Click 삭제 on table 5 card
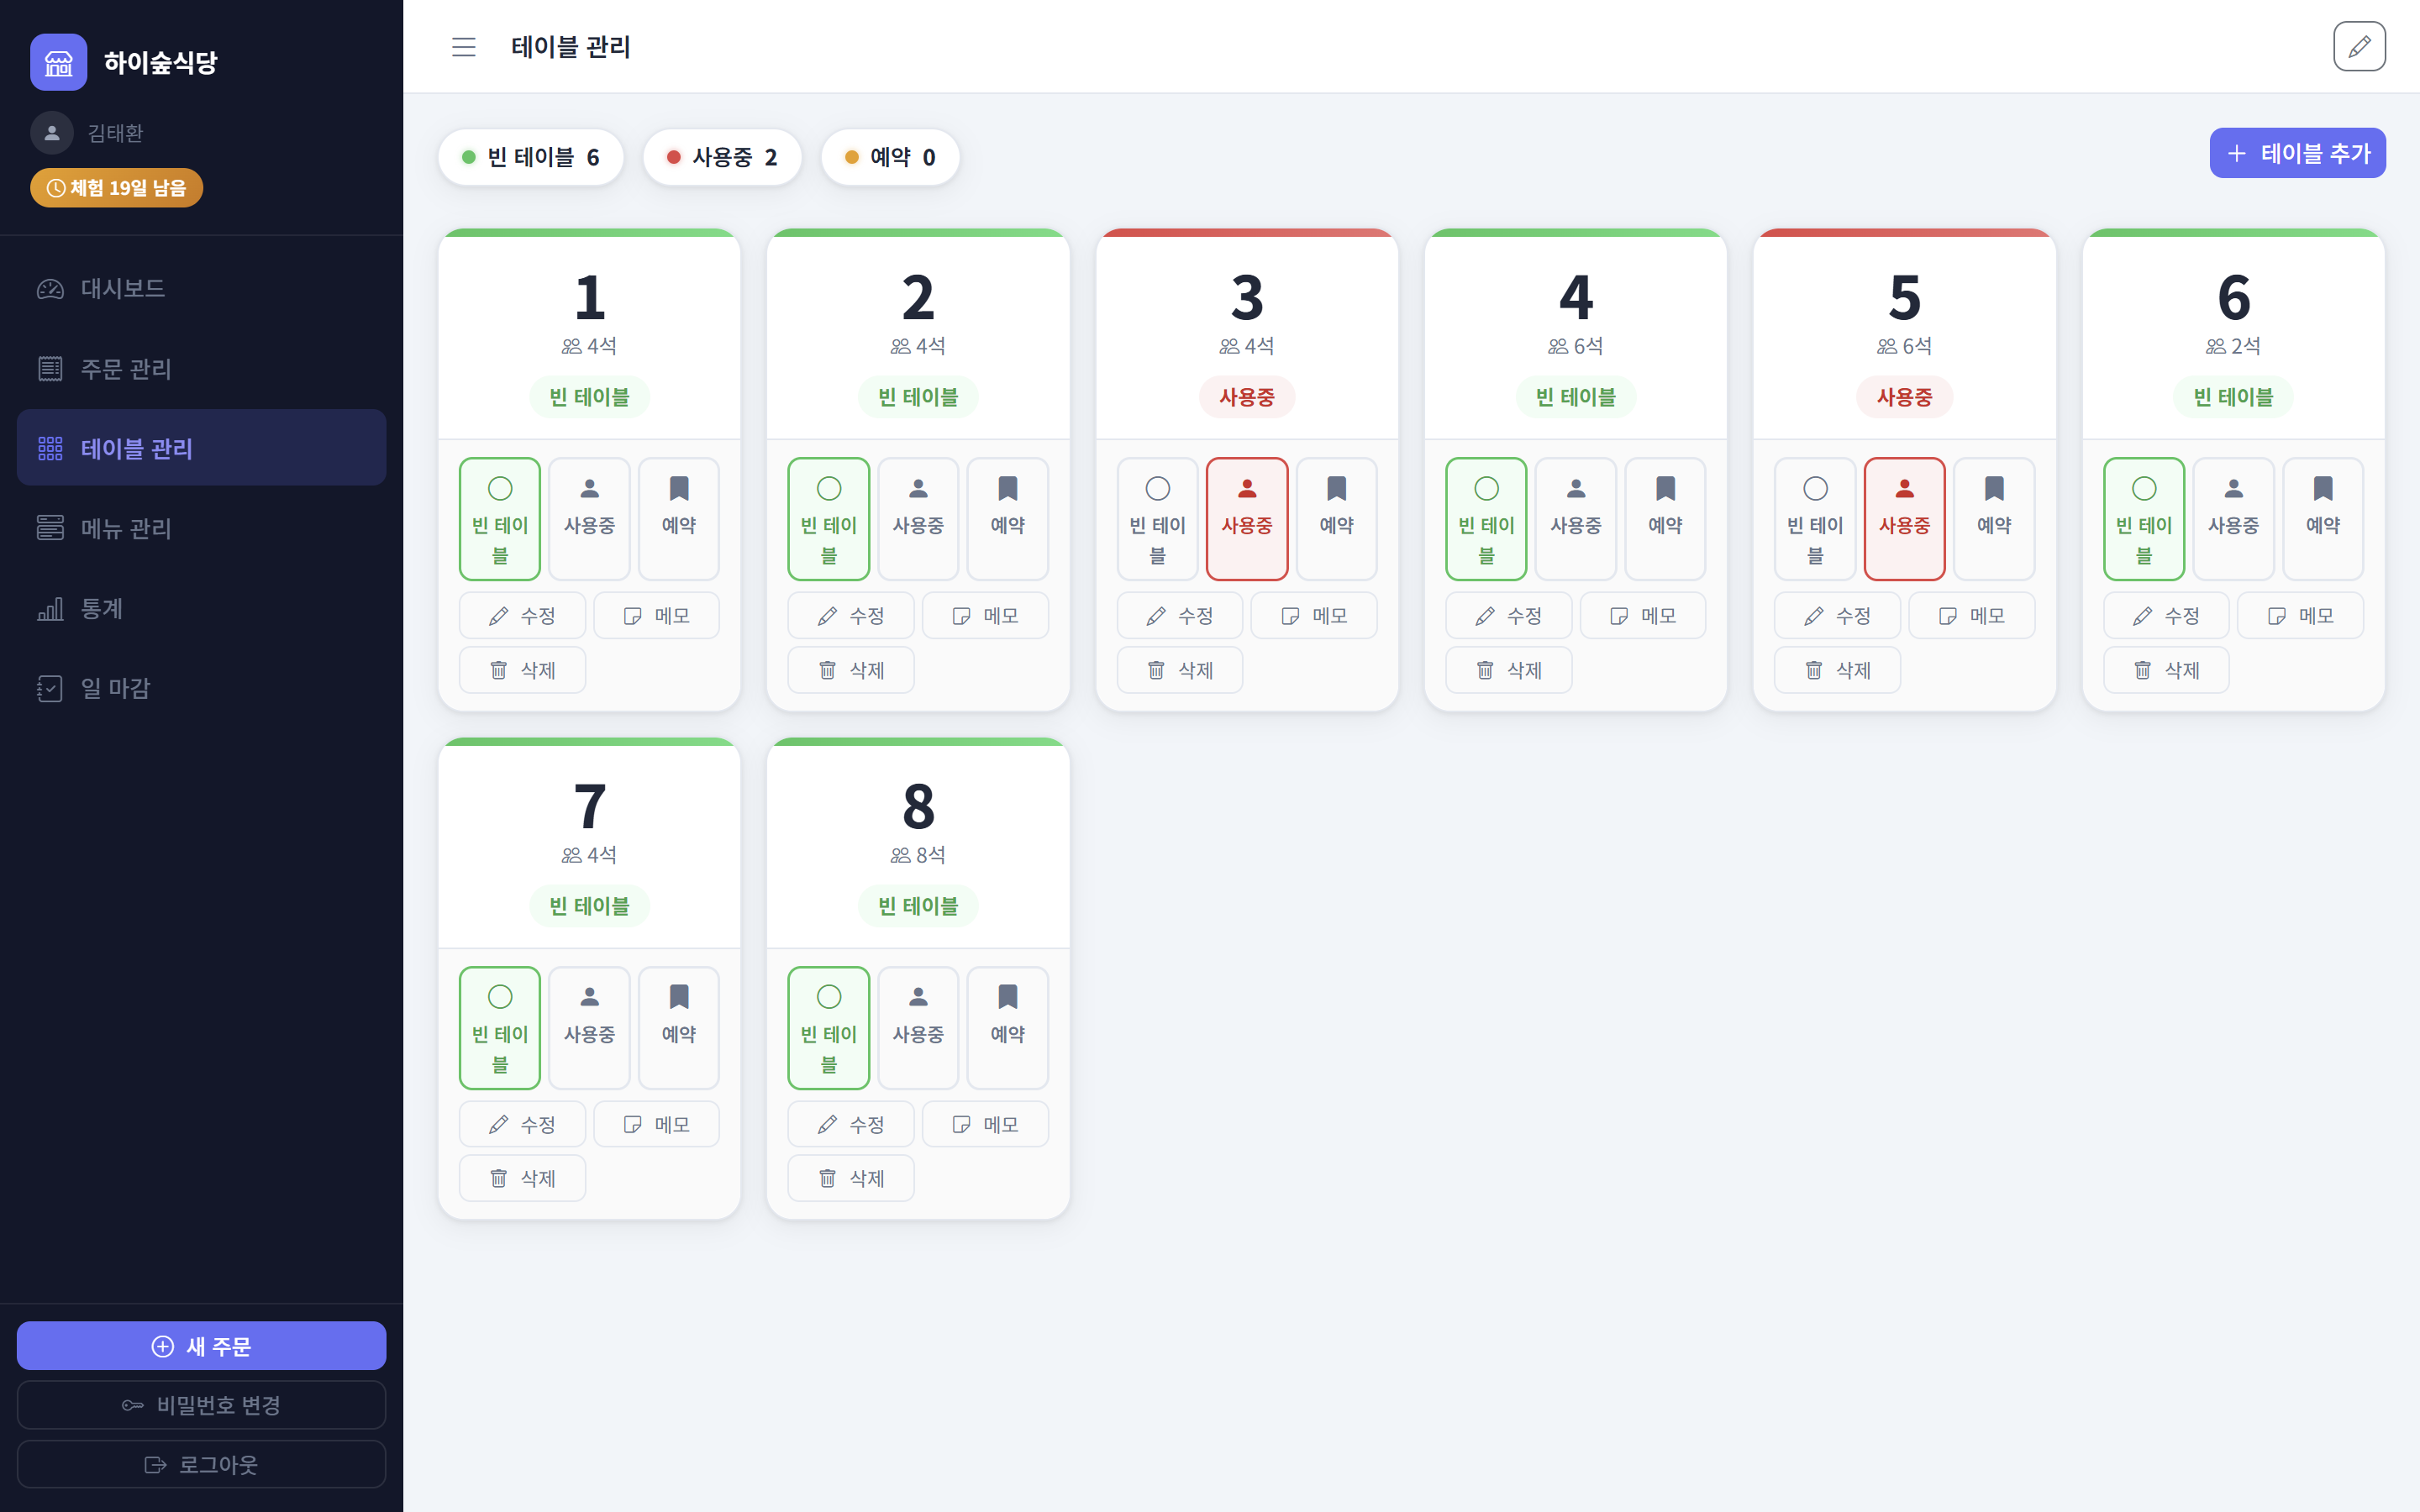Viewport: 2420px width, 1512px height. pyautogui.click(x=1838, y=670)
